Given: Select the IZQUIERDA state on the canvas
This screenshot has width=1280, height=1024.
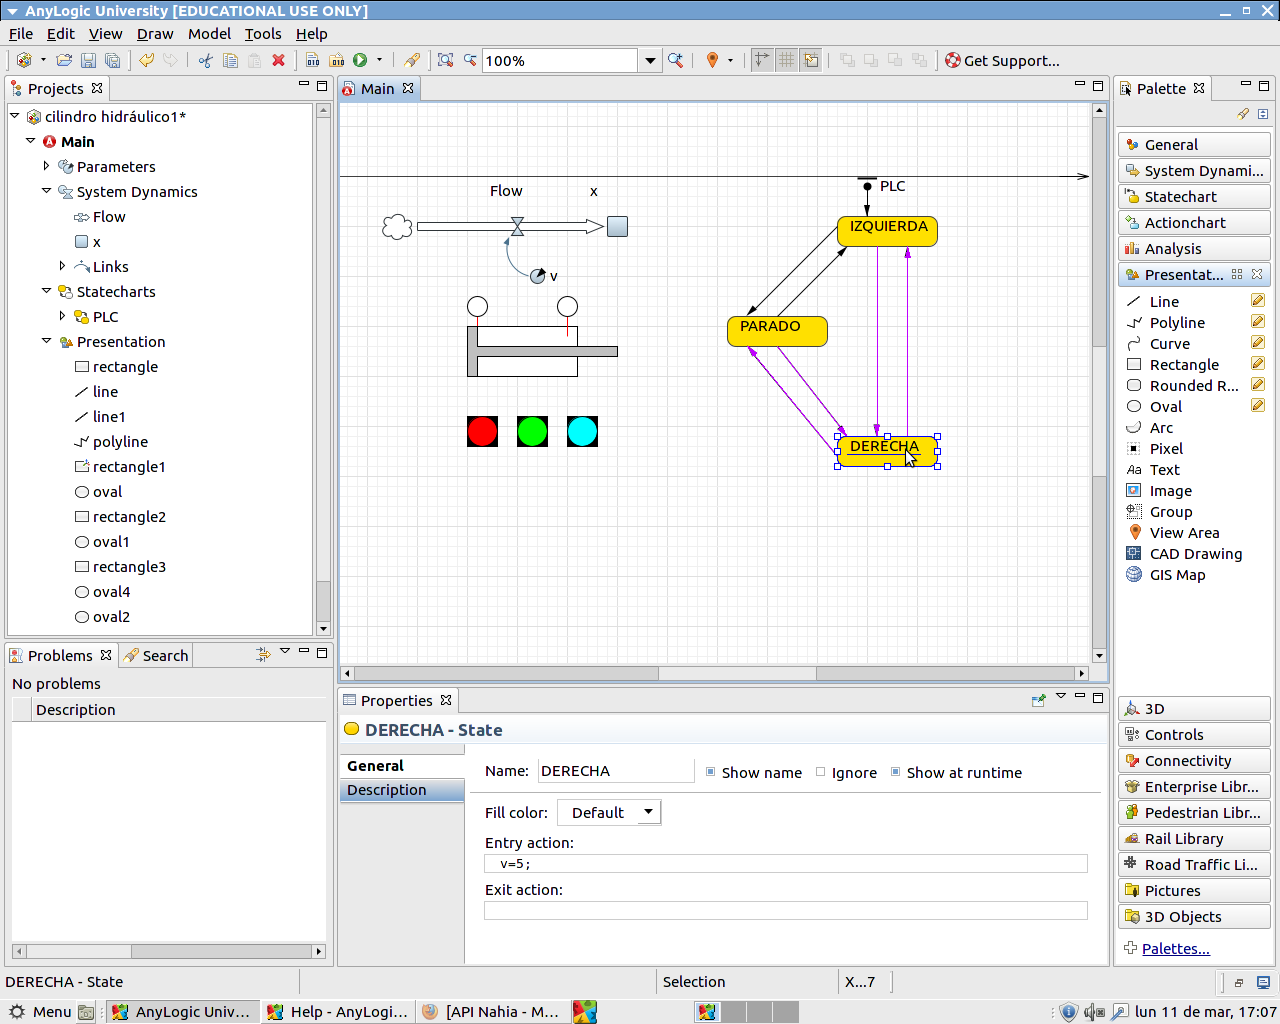Looking at the screenshot, I should tap(887, 231).
